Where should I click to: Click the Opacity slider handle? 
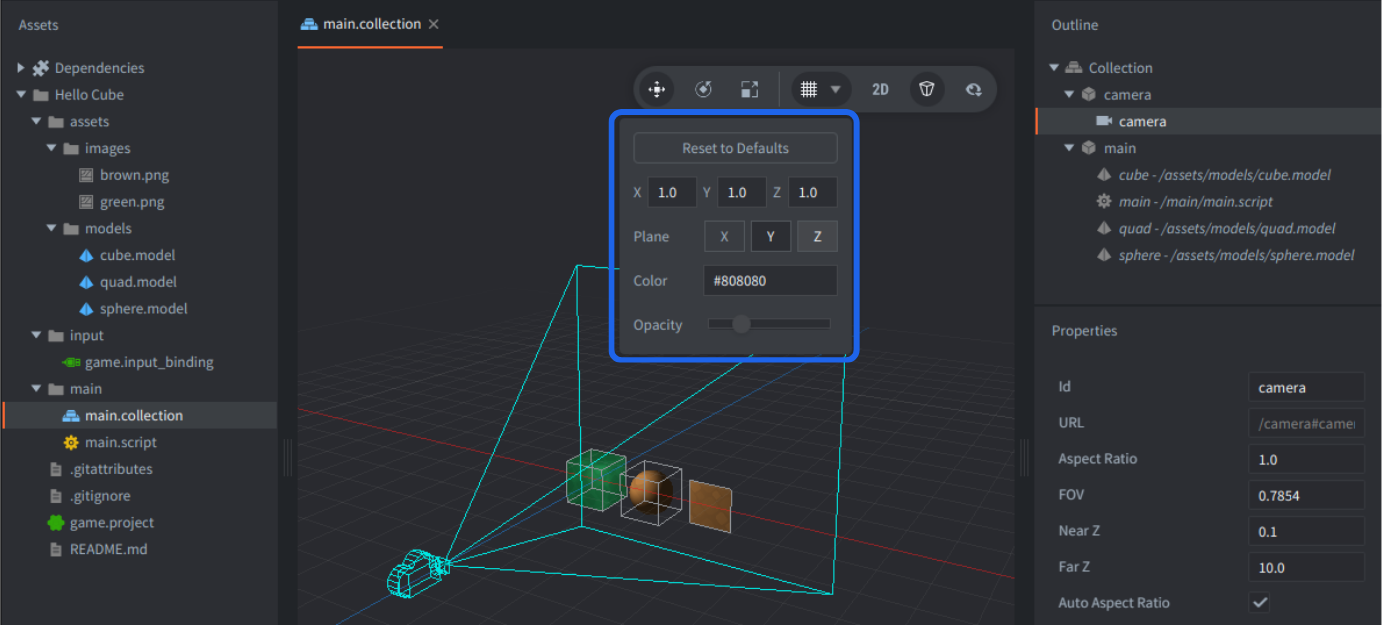click(x=740, y=324)
